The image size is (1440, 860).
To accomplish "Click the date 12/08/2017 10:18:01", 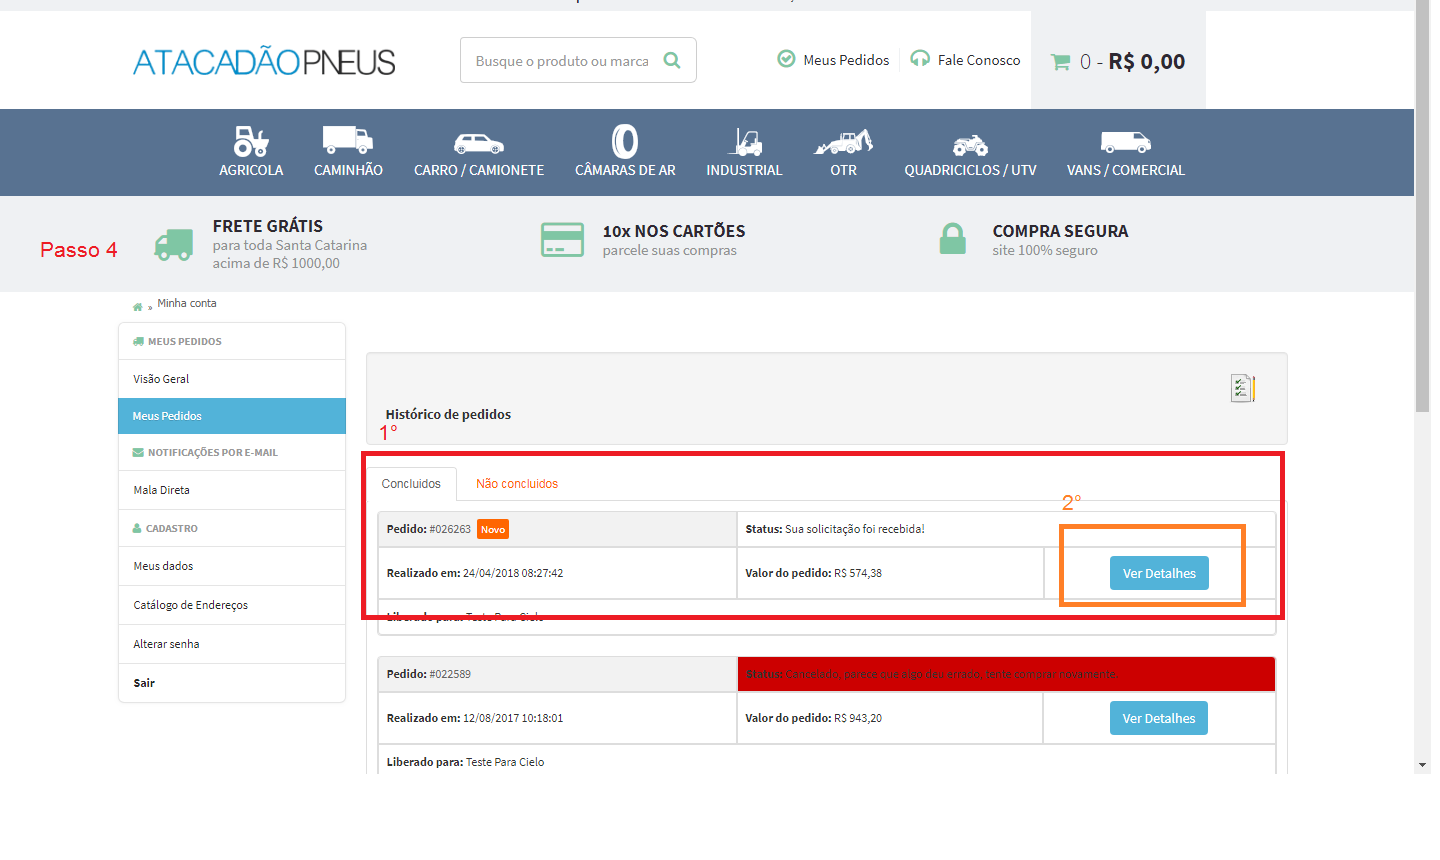I will [x=513, y=718].
